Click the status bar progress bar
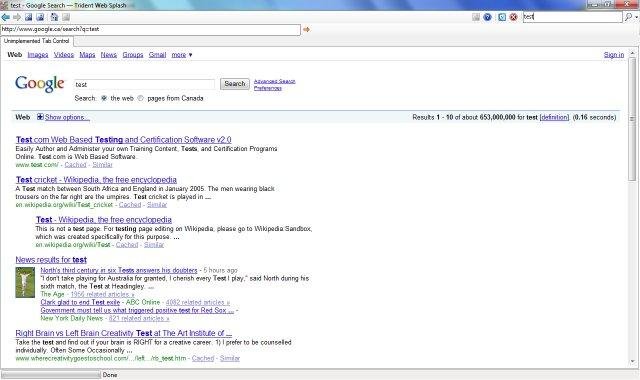Image resolution: width=640 pixels, height=380 pixels. tap(51, 375)
